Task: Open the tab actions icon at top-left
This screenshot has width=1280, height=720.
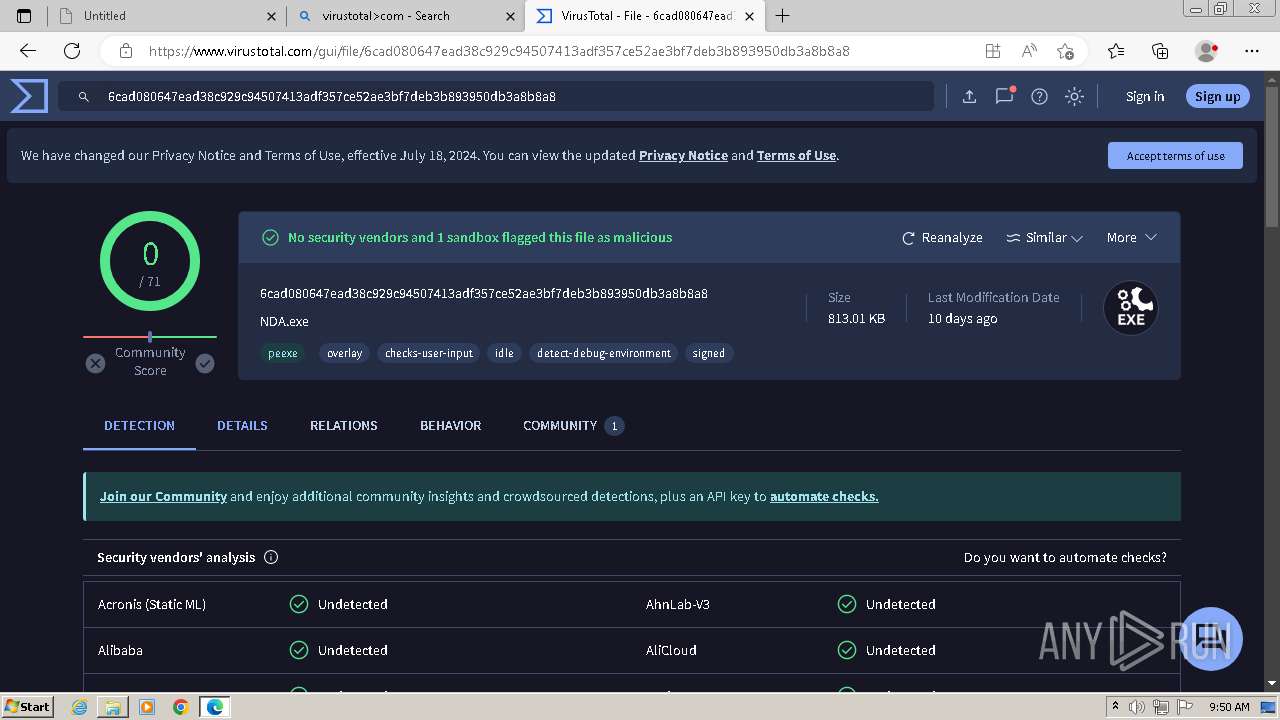Action: (24, 16)
